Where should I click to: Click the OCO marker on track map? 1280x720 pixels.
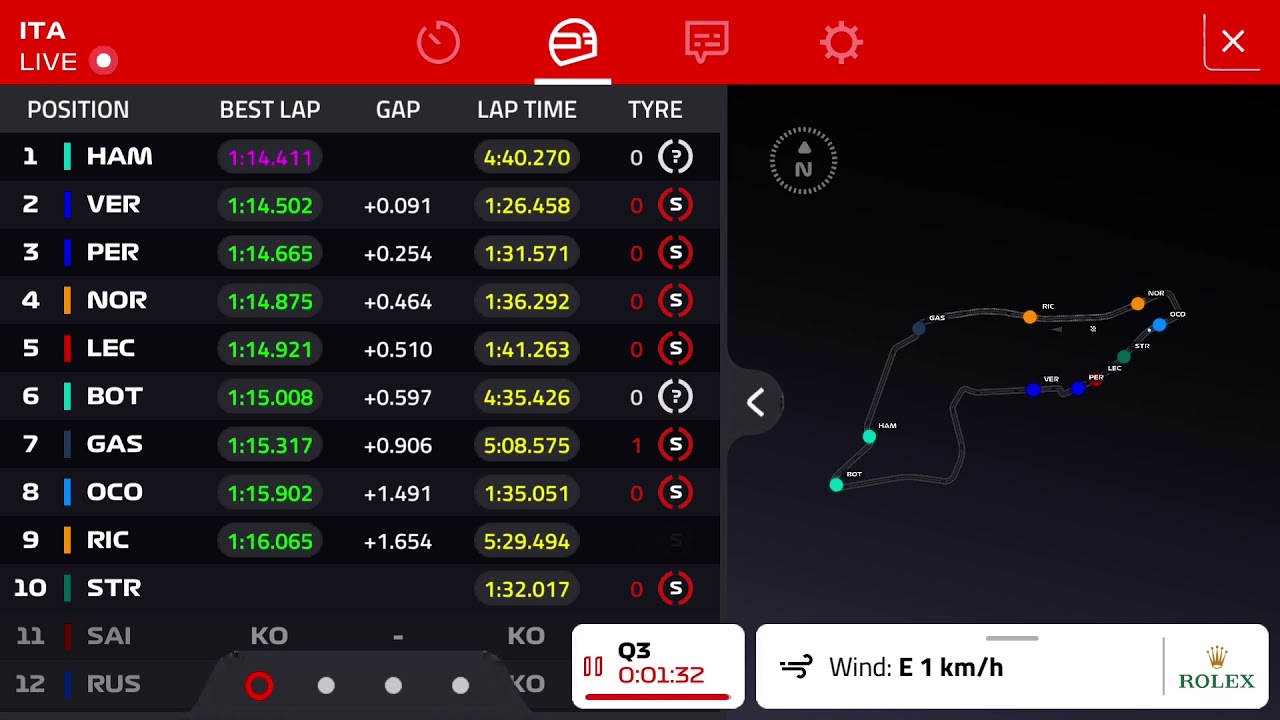[1159, 325]
